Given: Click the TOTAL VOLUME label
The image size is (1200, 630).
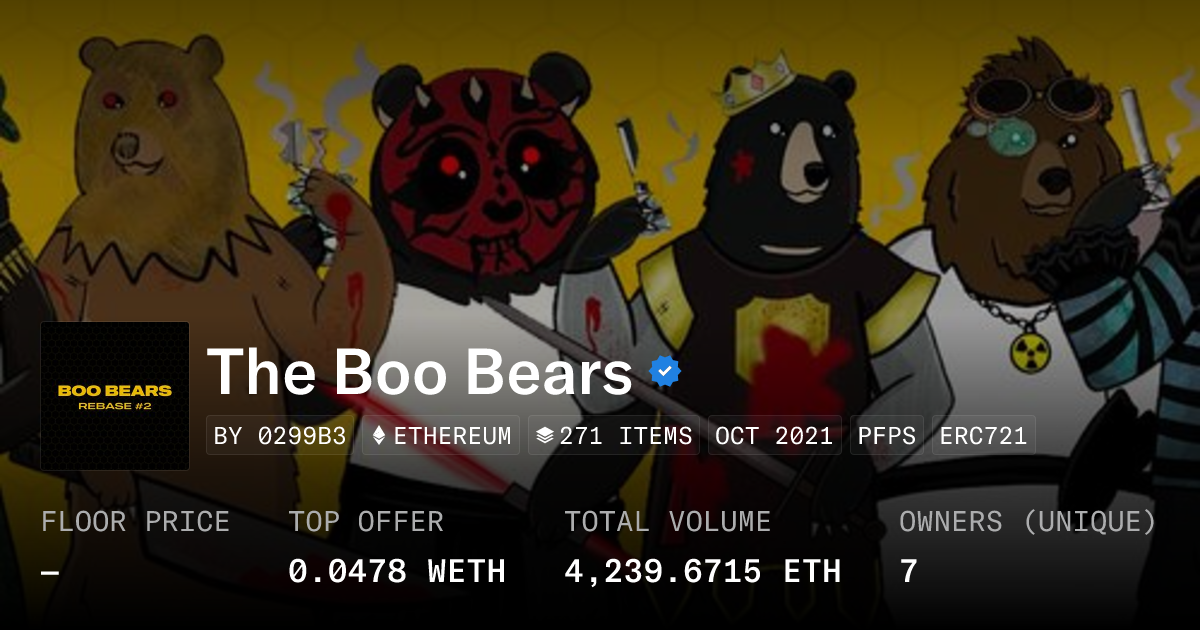Looking at the screenshot, I should [667, 522].
